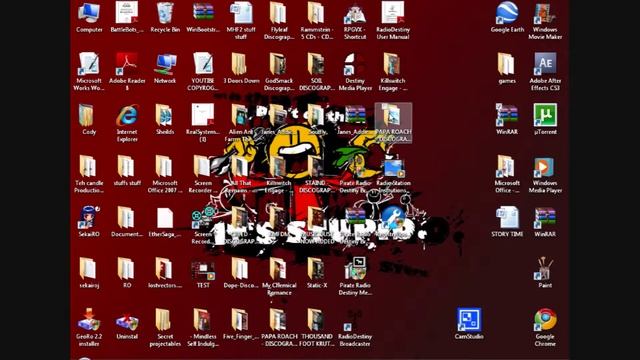Launch Adobe After Effects CS3

(x=545, y=64)
